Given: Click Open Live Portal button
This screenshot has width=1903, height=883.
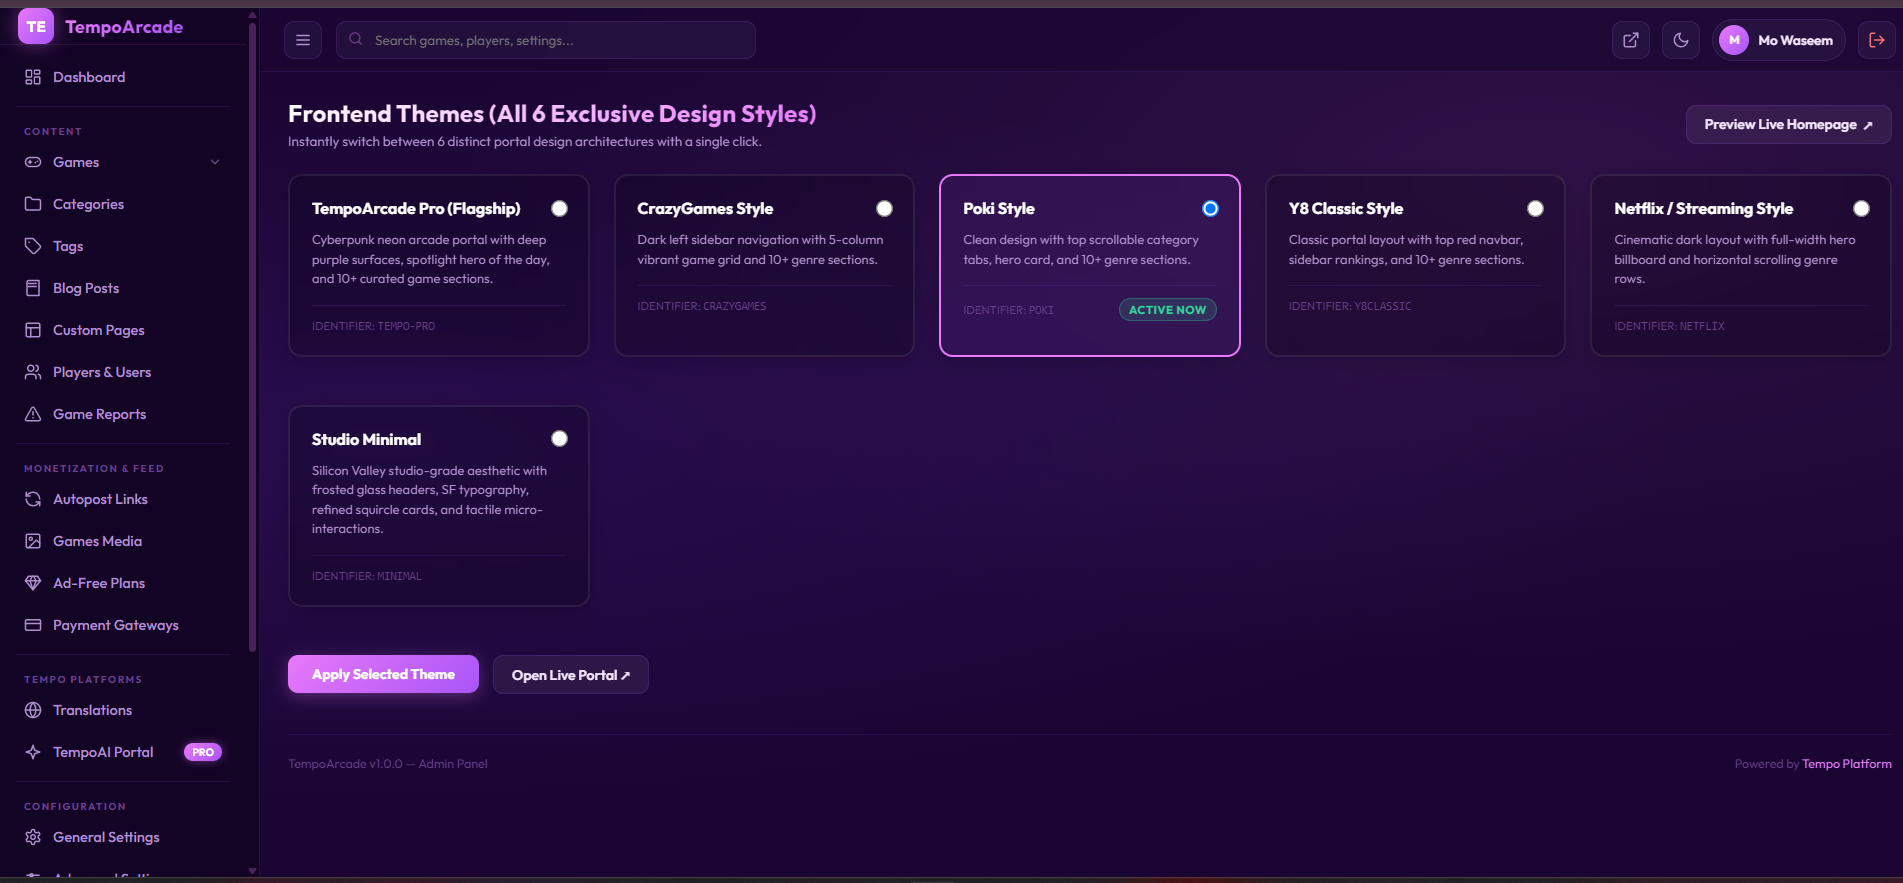Looking at the screenshot, I should click(571, 675).
